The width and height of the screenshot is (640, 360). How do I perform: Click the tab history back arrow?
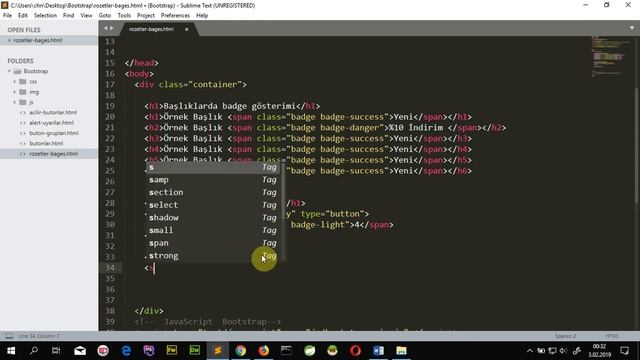106,28
